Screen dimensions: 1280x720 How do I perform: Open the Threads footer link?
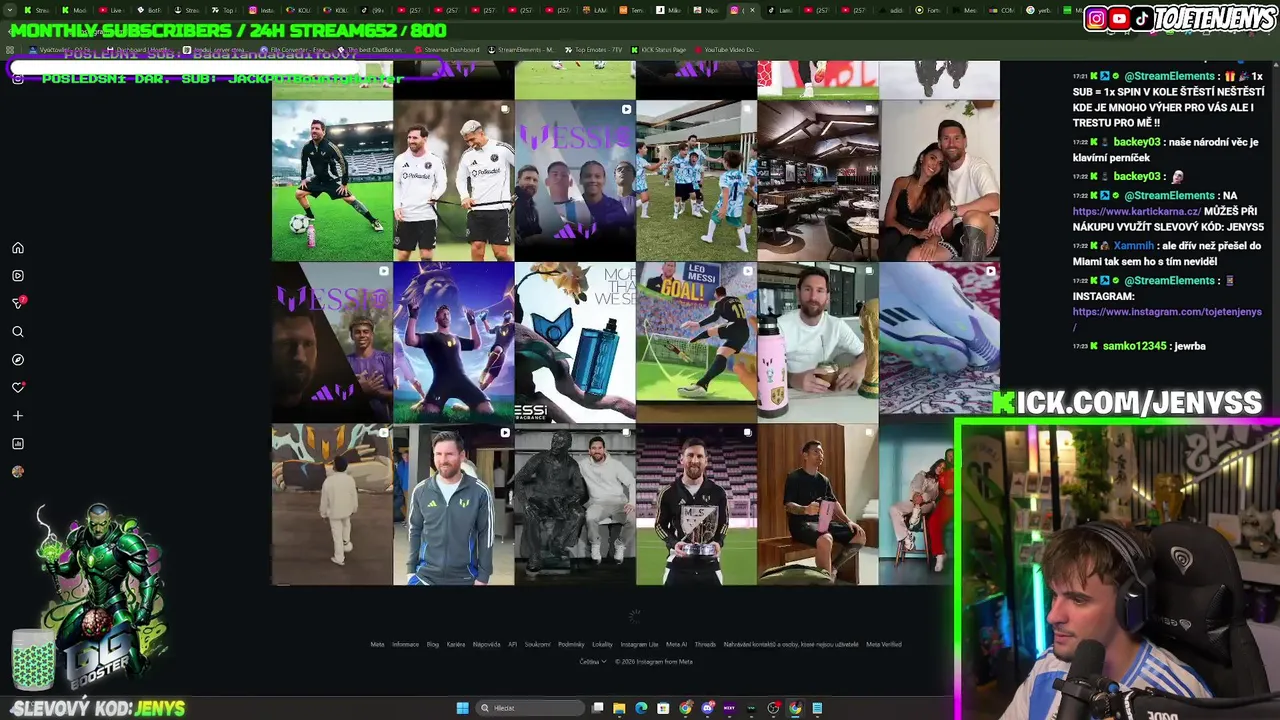point(705,644)
